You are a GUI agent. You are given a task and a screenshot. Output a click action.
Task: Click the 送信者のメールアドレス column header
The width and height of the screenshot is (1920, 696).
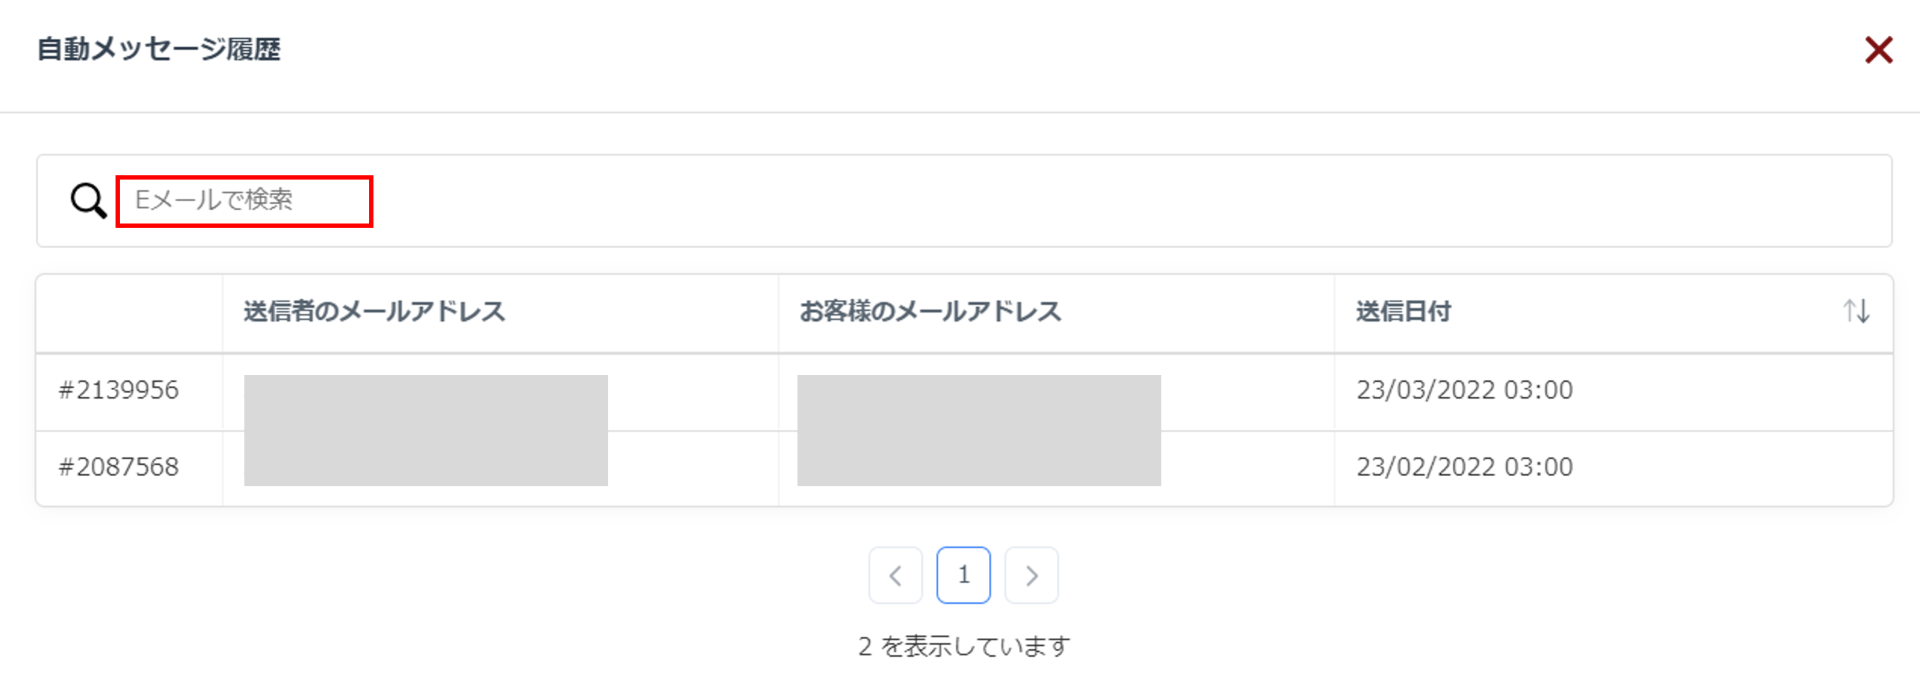pos(374,312)
